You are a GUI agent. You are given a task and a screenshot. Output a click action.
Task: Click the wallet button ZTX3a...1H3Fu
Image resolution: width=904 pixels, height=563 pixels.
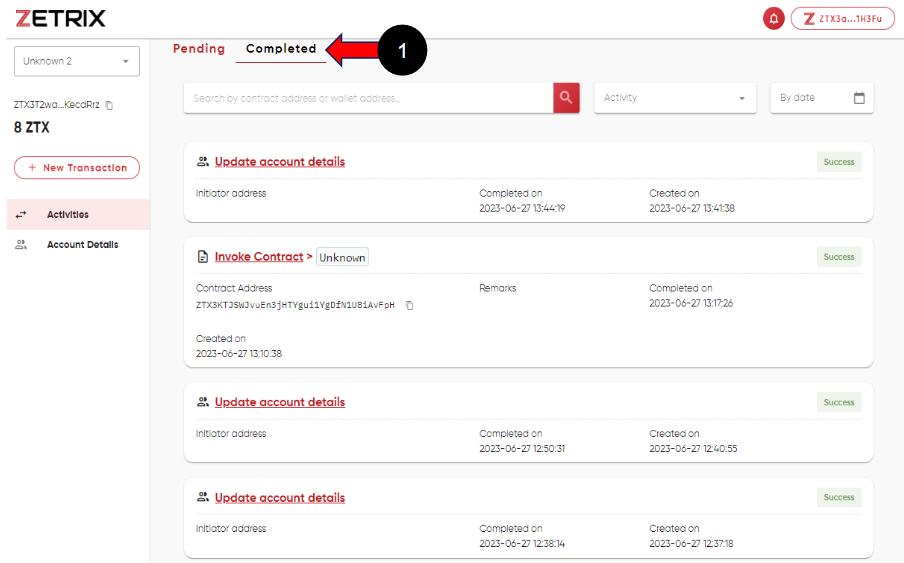pos(842,19)
